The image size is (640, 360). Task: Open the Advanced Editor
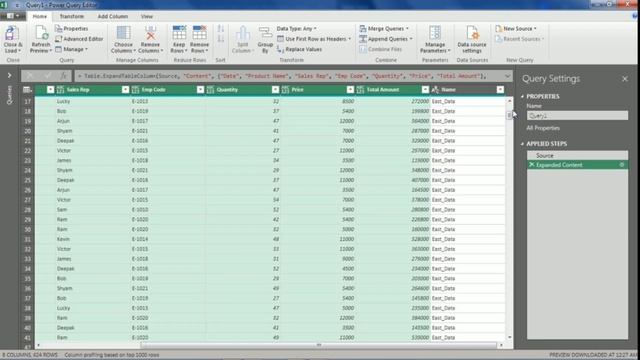(x=79, y=39)
